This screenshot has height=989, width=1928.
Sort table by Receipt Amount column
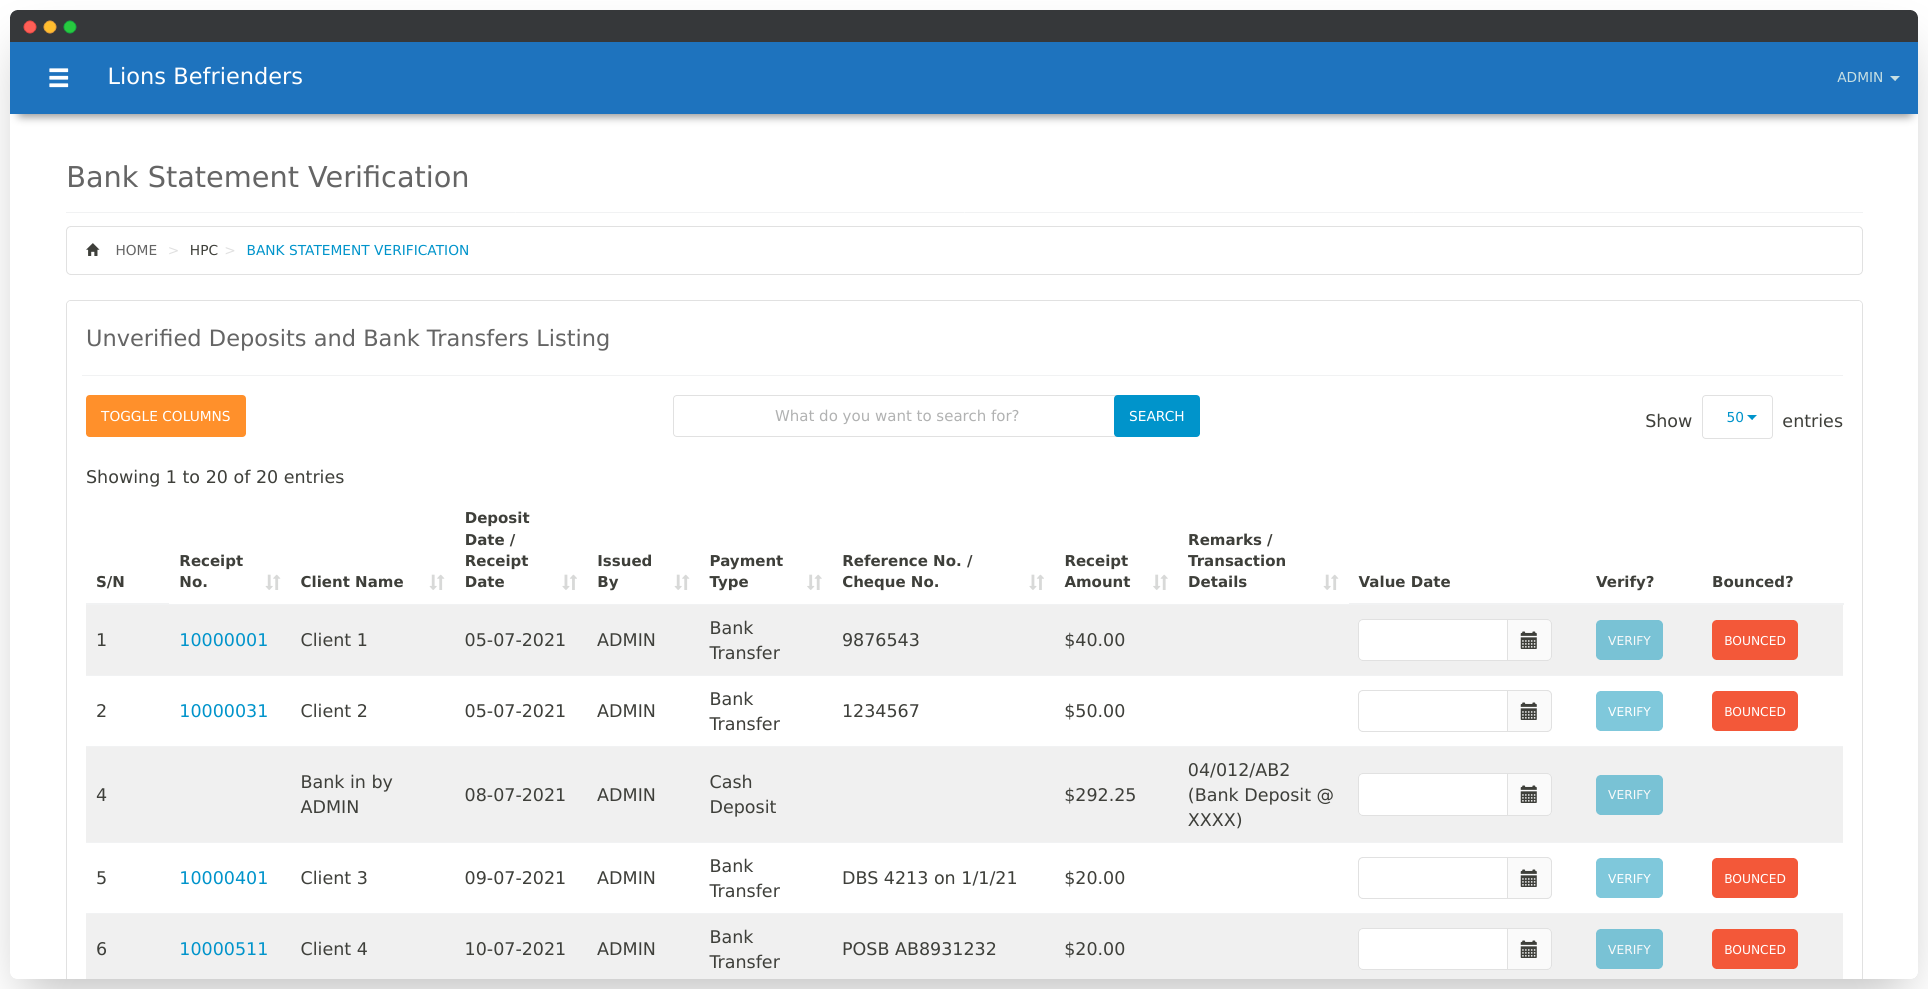pos(1160,582)
